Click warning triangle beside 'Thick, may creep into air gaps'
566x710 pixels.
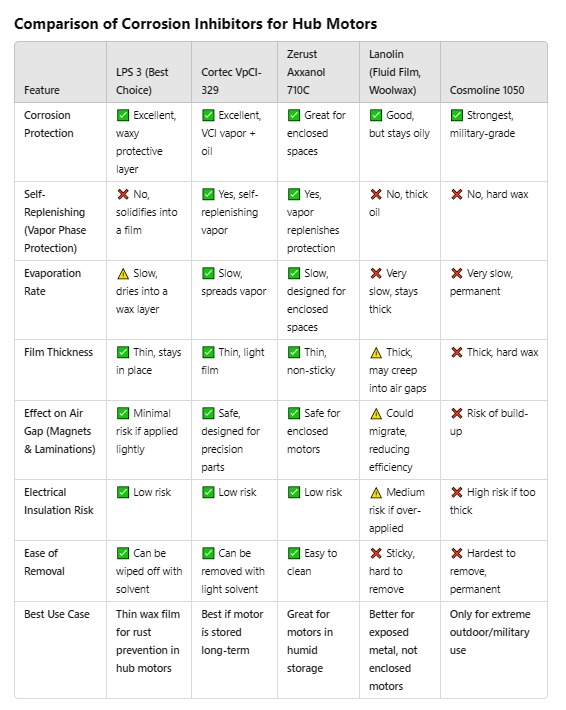pyautogui.click(x=376, y=352)
